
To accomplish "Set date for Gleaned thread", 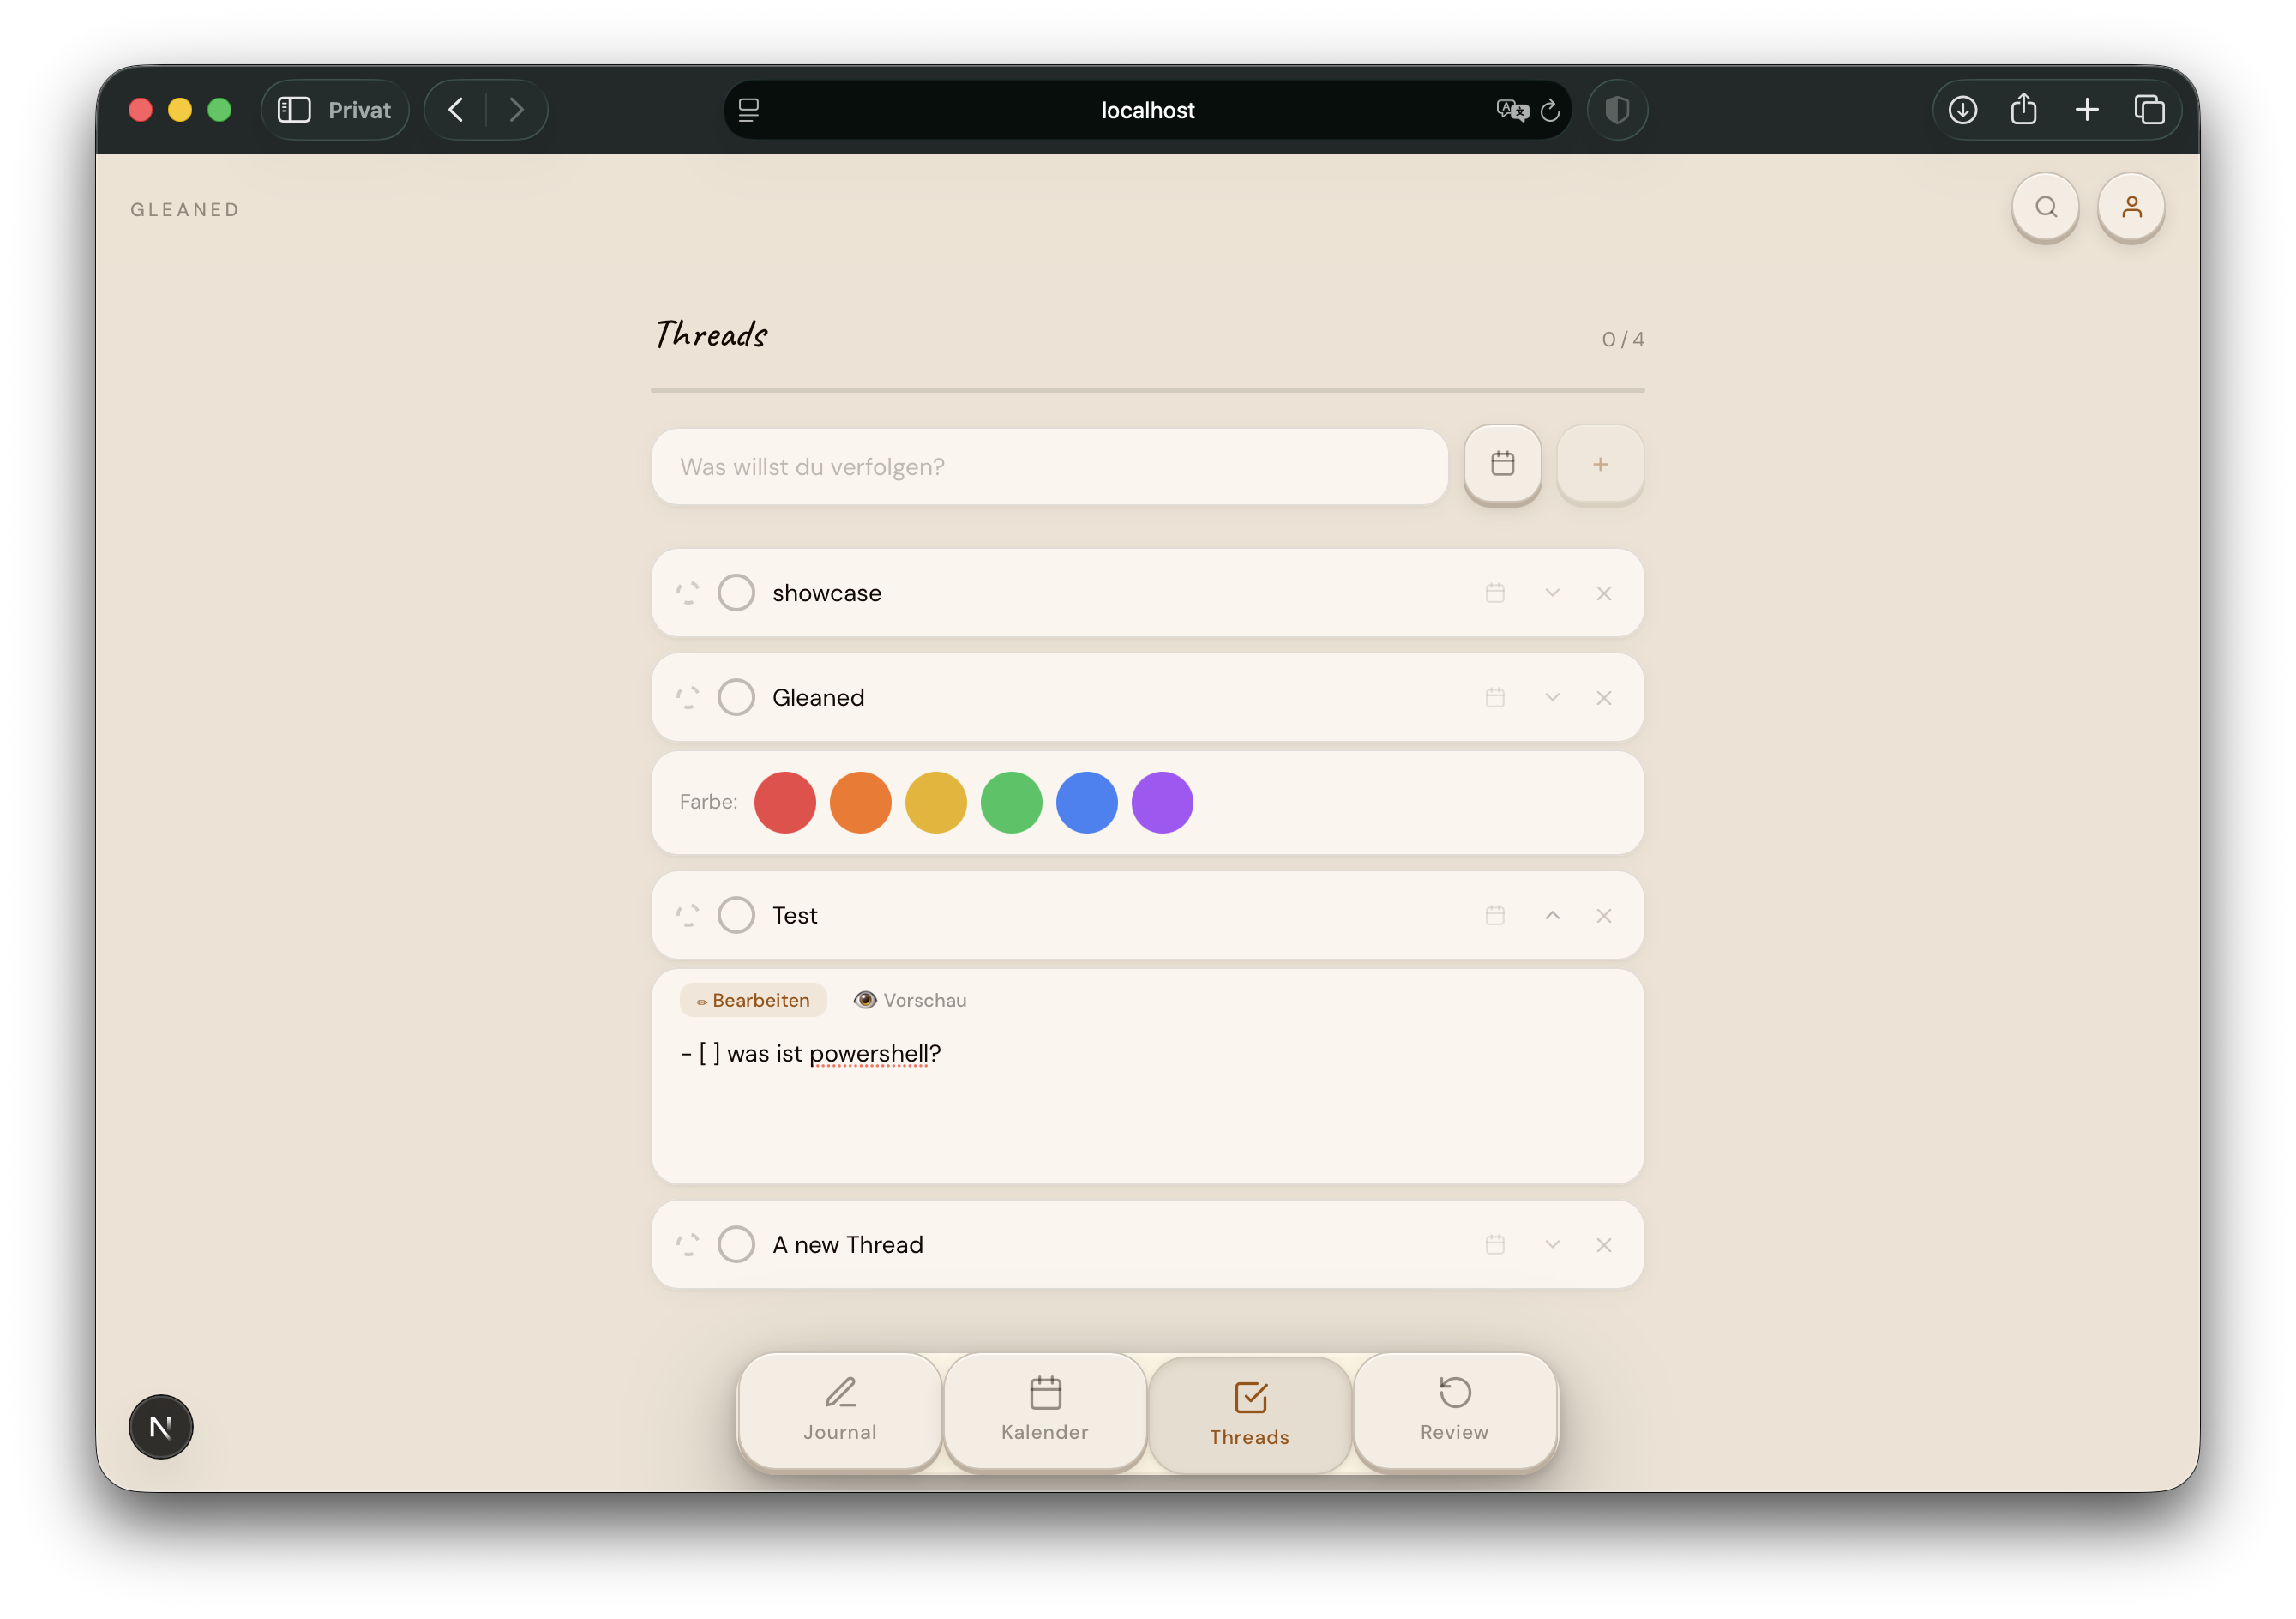I will tap(1495, 697).
